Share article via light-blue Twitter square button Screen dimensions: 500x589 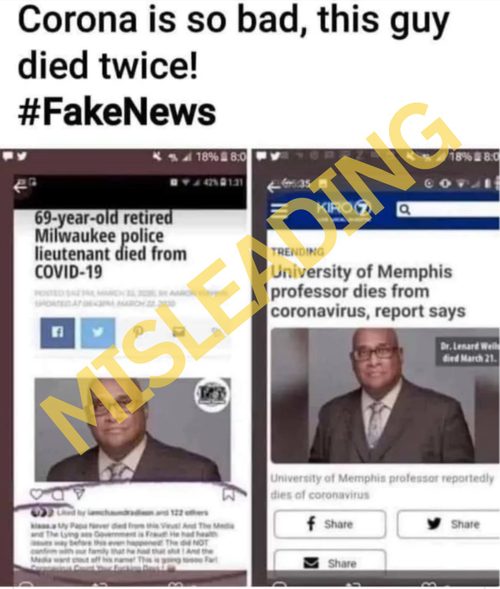tap(98, 333)
